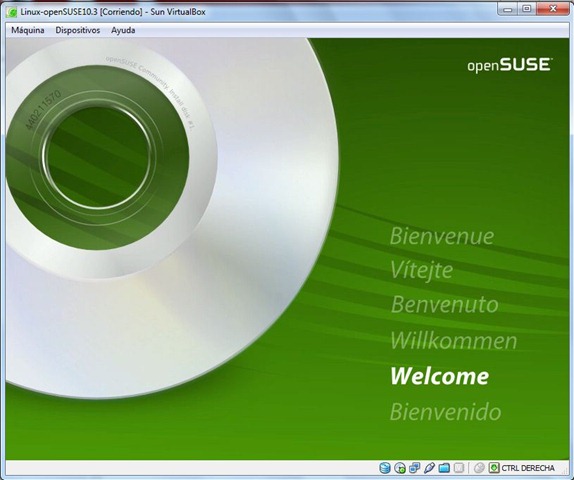Click the CD/DVD drive status icon
The width and height of the screenshot is (574, 480).
400,468
